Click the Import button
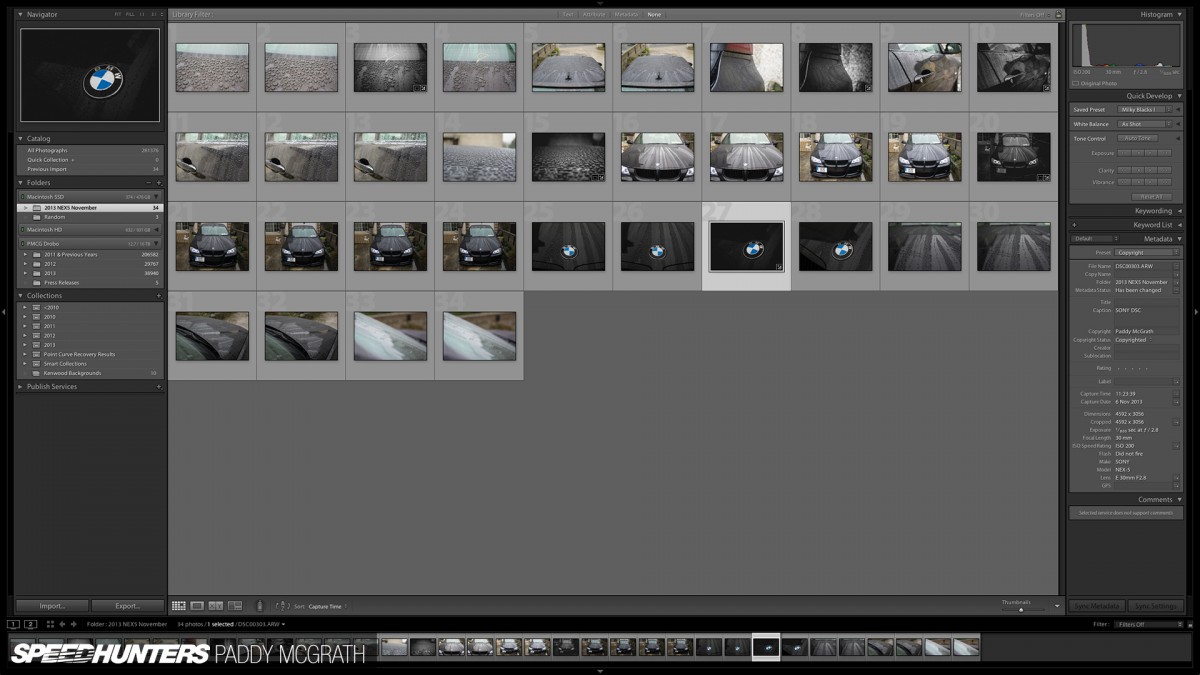Image resolution: width=1200 pixels, height=675 pixels. [x=52, y=606]
